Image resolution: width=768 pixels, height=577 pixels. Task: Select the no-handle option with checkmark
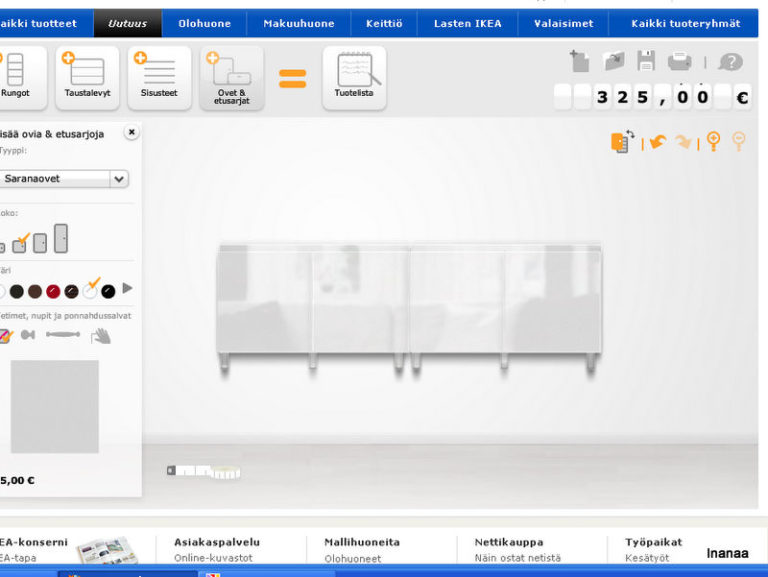pos(6,336)
